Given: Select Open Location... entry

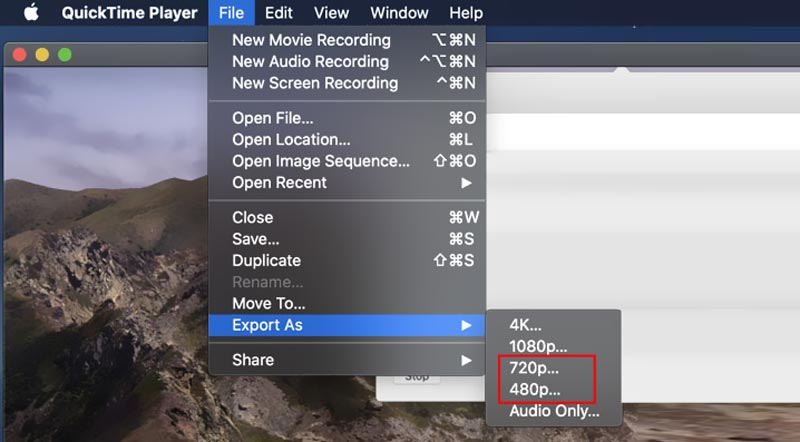Looking at the screenshot, I should pyautogui.click(x=347, y=139).
